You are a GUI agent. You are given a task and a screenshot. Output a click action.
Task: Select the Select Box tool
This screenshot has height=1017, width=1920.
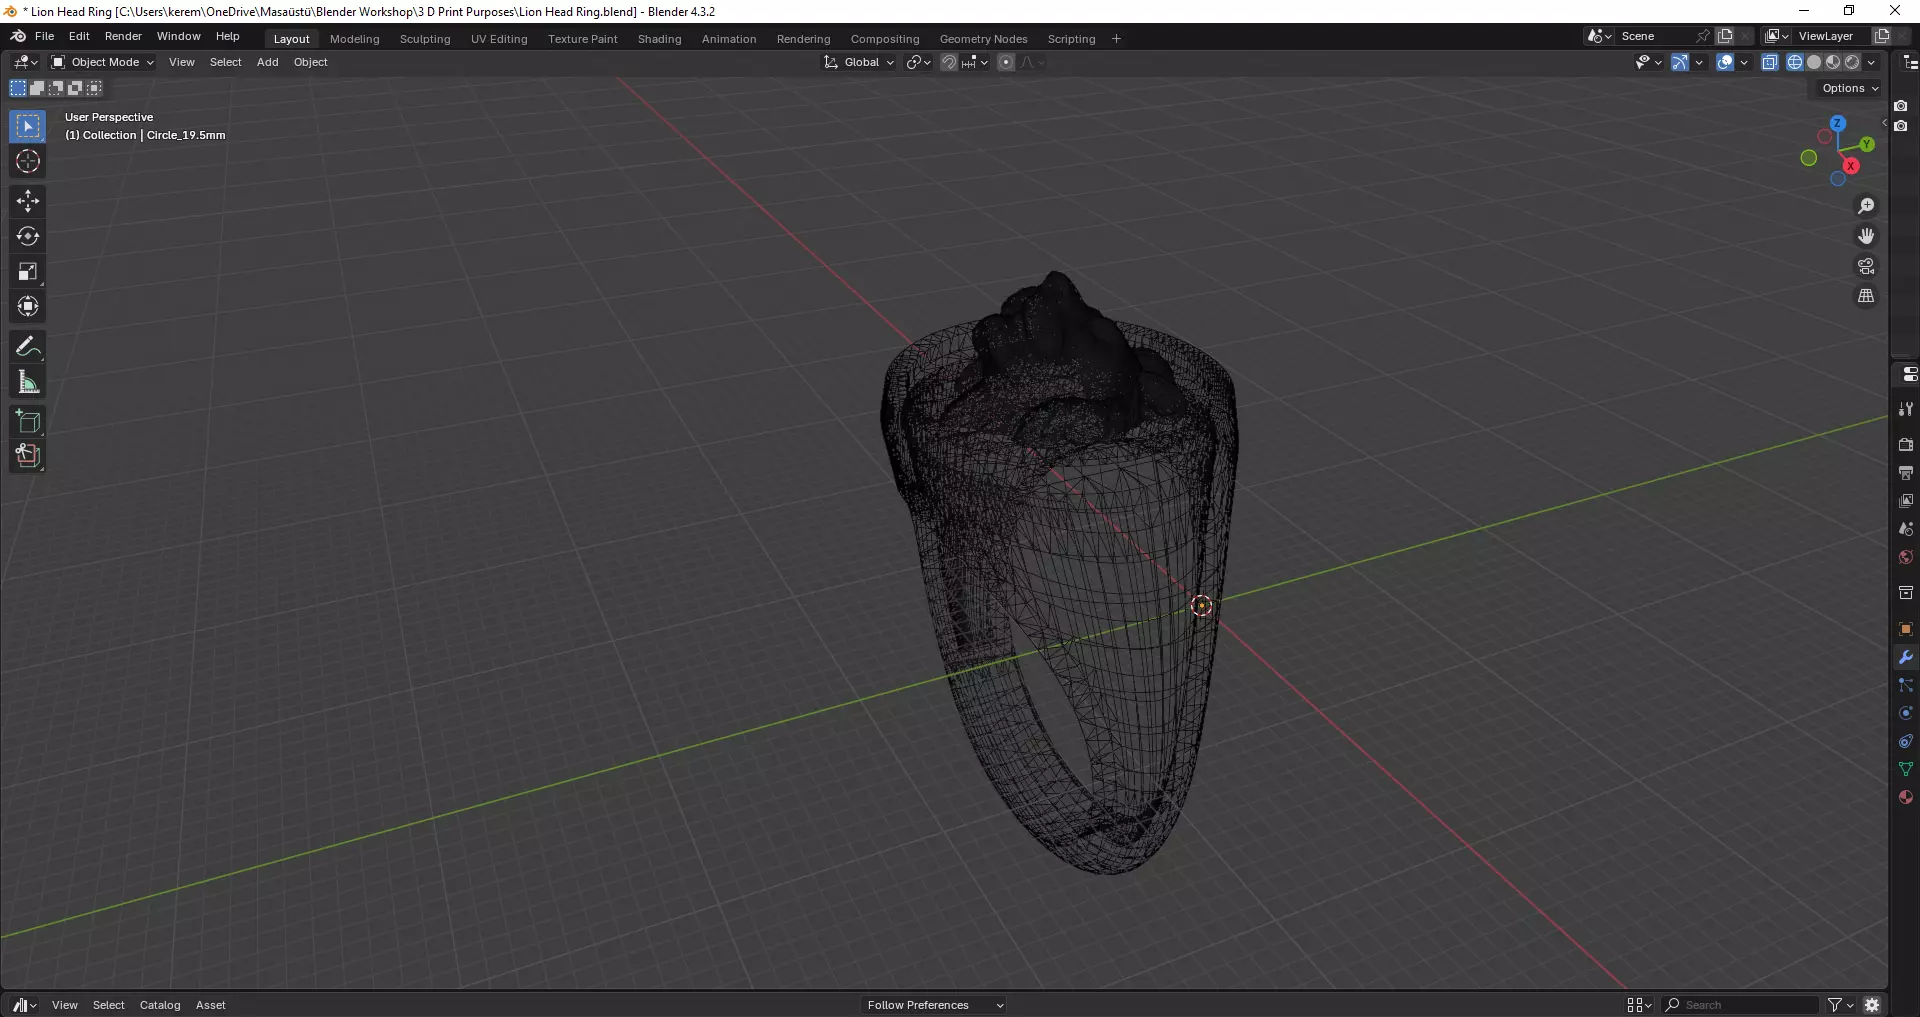28,126
